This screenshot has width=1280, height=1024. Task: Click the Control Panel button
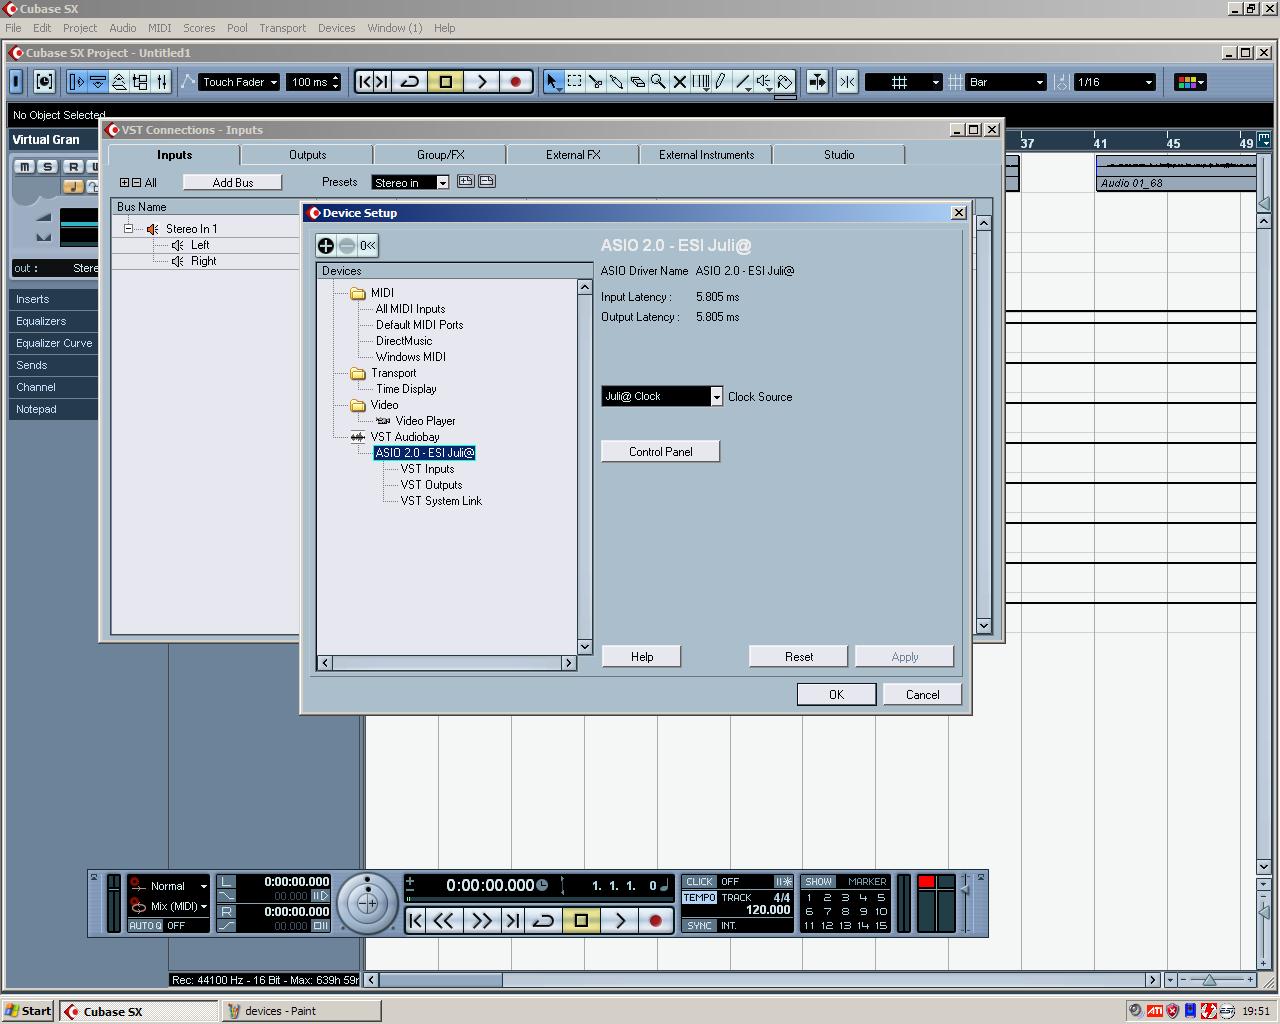point(660,452)
